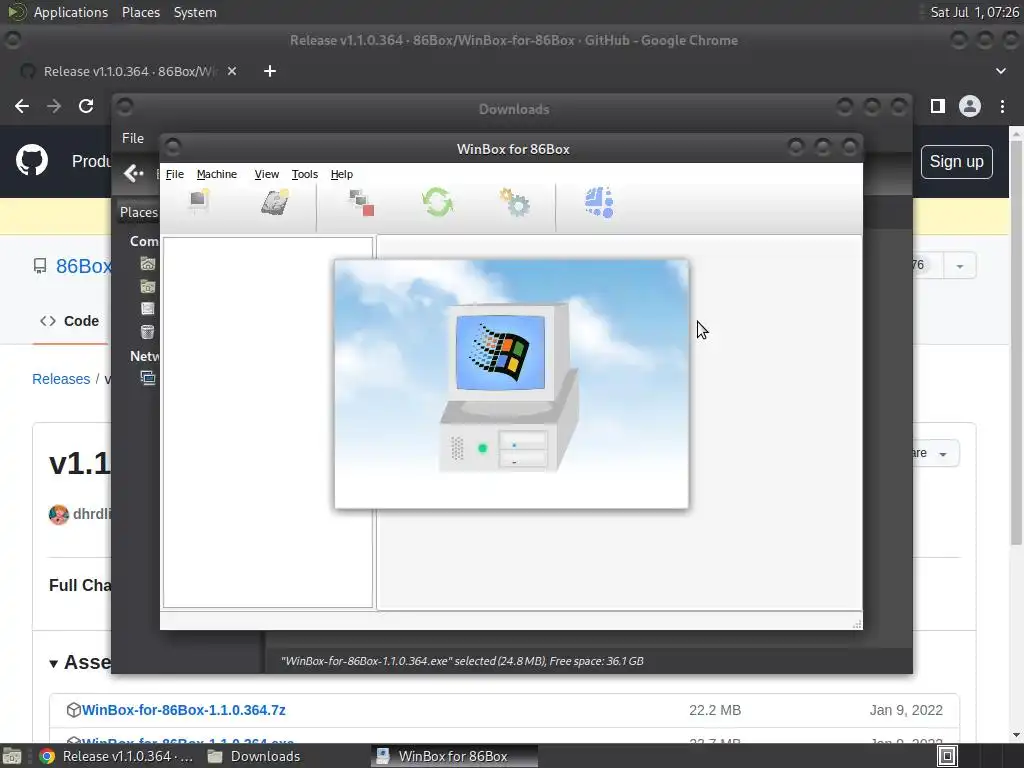
Task: Select File System icon in Downloads sidebar
Action: tap(148, 309)
